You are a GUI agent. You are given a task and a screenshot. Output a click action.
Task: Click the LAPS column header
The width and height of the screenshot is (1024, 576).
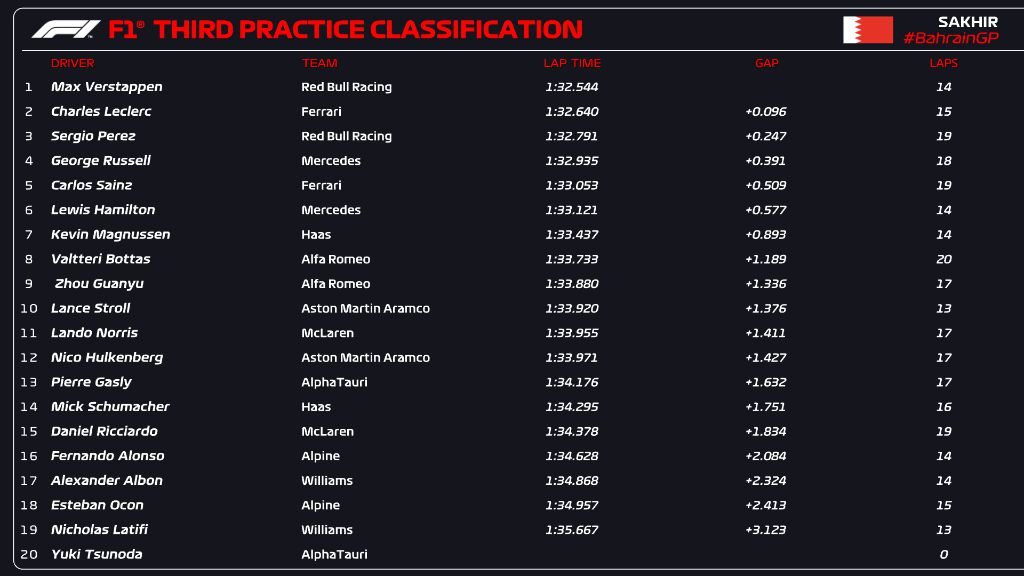943,63
